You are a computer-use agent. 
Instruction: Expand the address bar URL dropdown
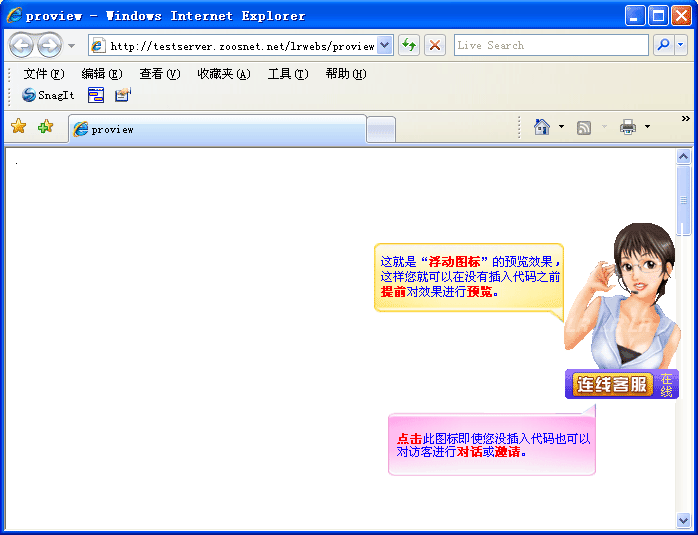click(x=385, y=45)
